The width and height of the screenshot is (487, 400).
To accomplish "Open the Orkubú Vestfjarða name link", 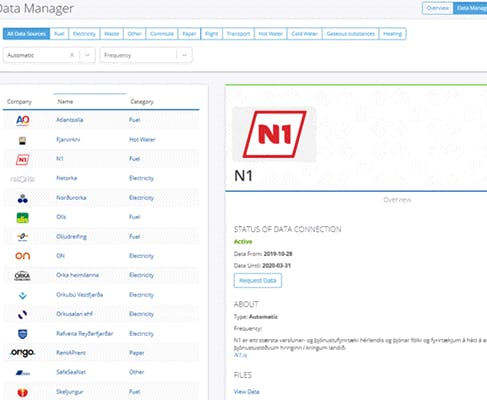I will pos(79,295).
